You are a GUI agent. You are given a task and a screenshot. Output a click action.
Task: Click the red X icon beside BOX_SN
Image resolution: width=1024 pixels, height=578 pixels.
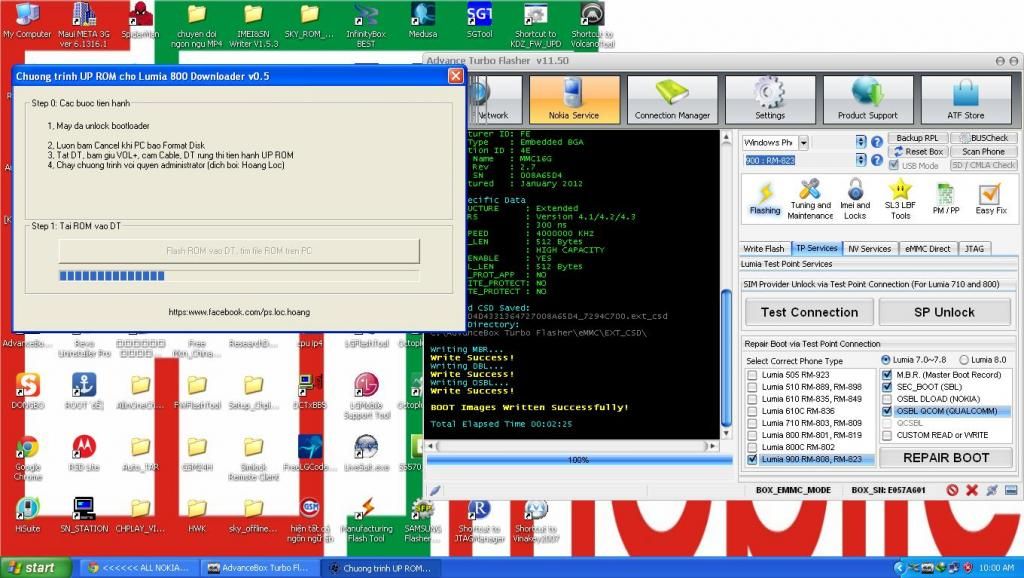pyautogui.click(x=972, y=490)
